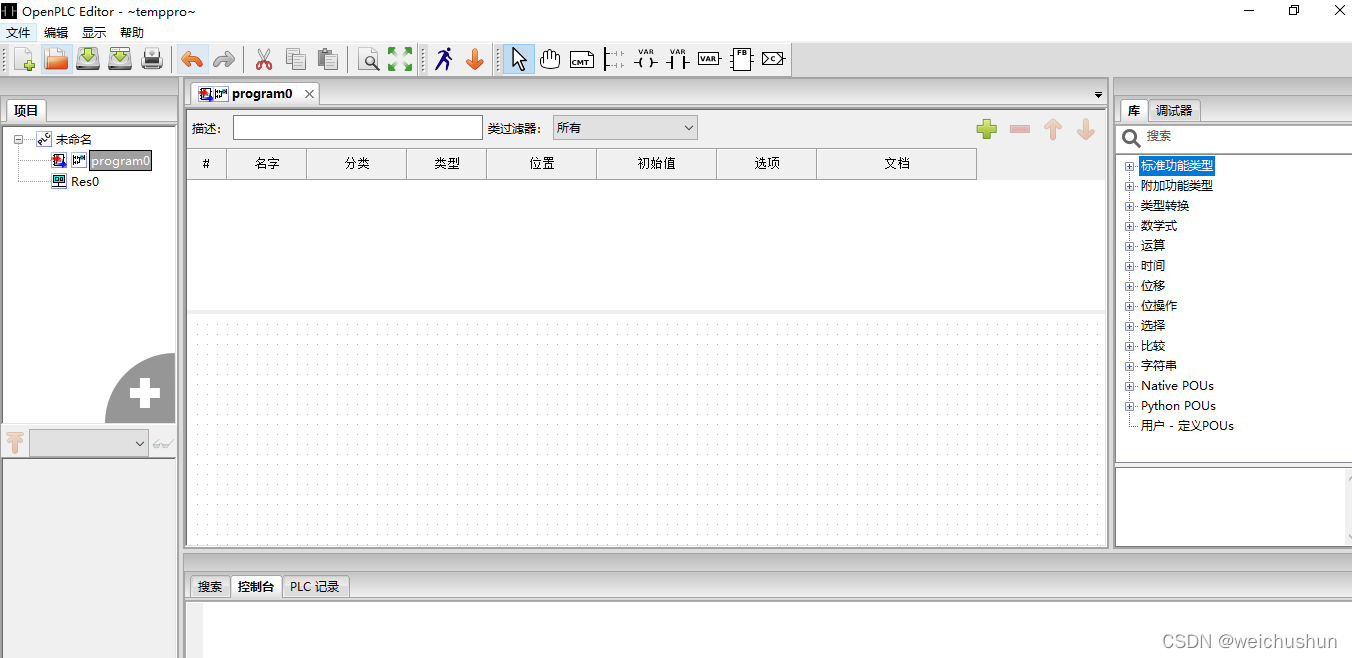1352x658 pixels.
Task: Select the Comment (CMT) tool
Action: [581, 59]
